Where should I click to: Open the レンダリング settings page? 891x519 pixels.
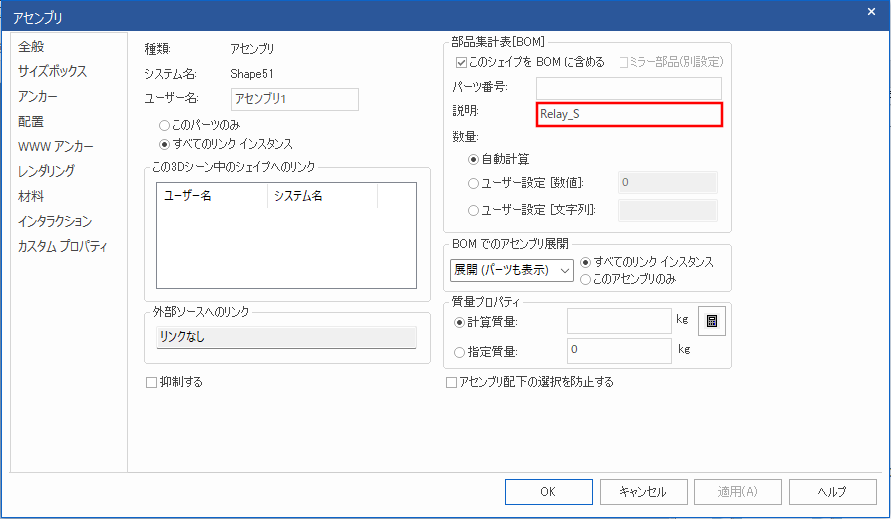click(46, 172)
